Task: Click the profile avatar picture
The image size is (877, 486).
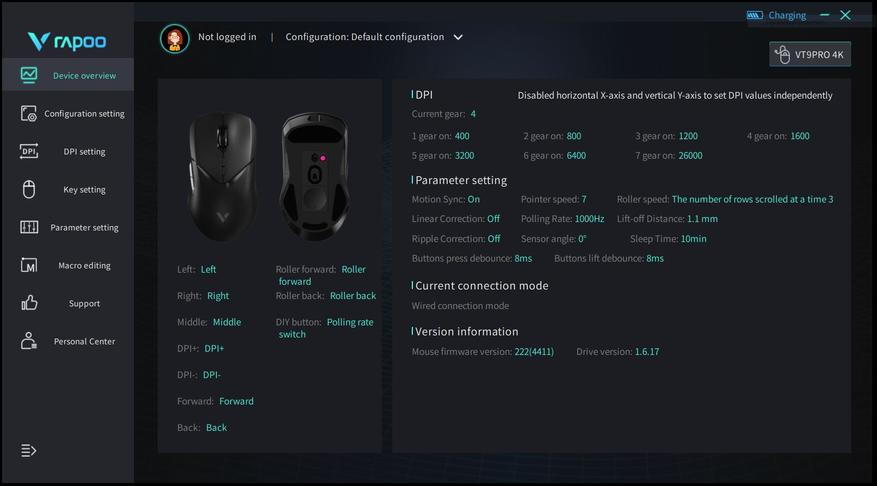Action: (175, 38)
